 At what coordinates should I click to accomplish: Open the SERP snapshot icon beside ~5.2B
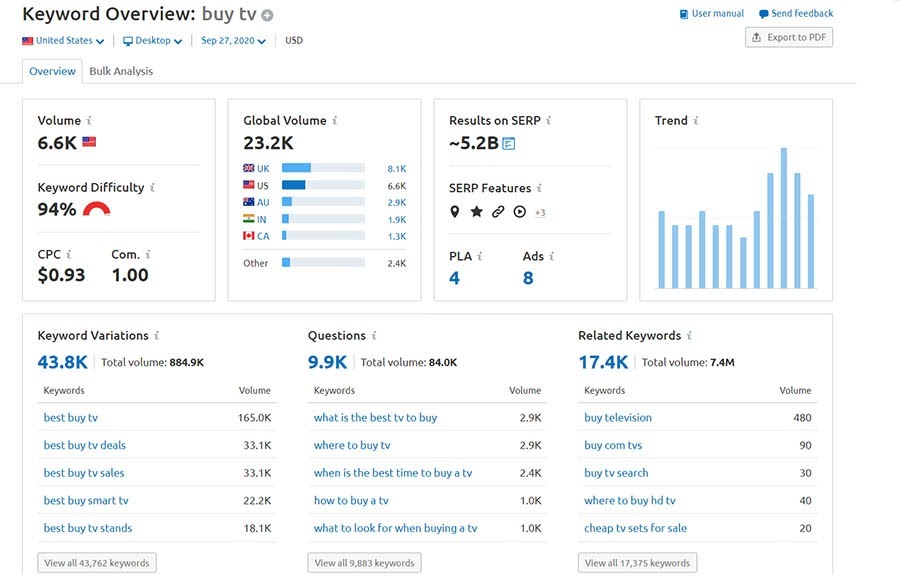509,144
